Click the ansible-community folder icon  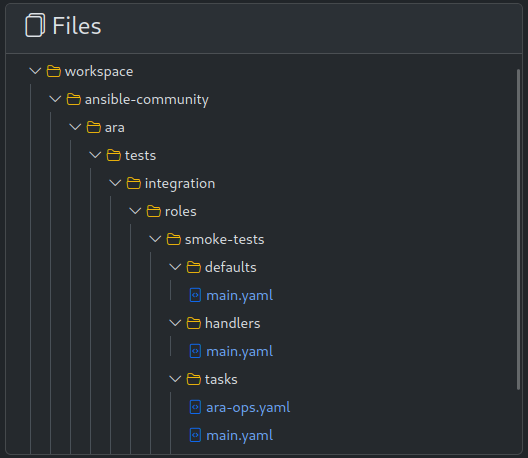coord(73,99)
